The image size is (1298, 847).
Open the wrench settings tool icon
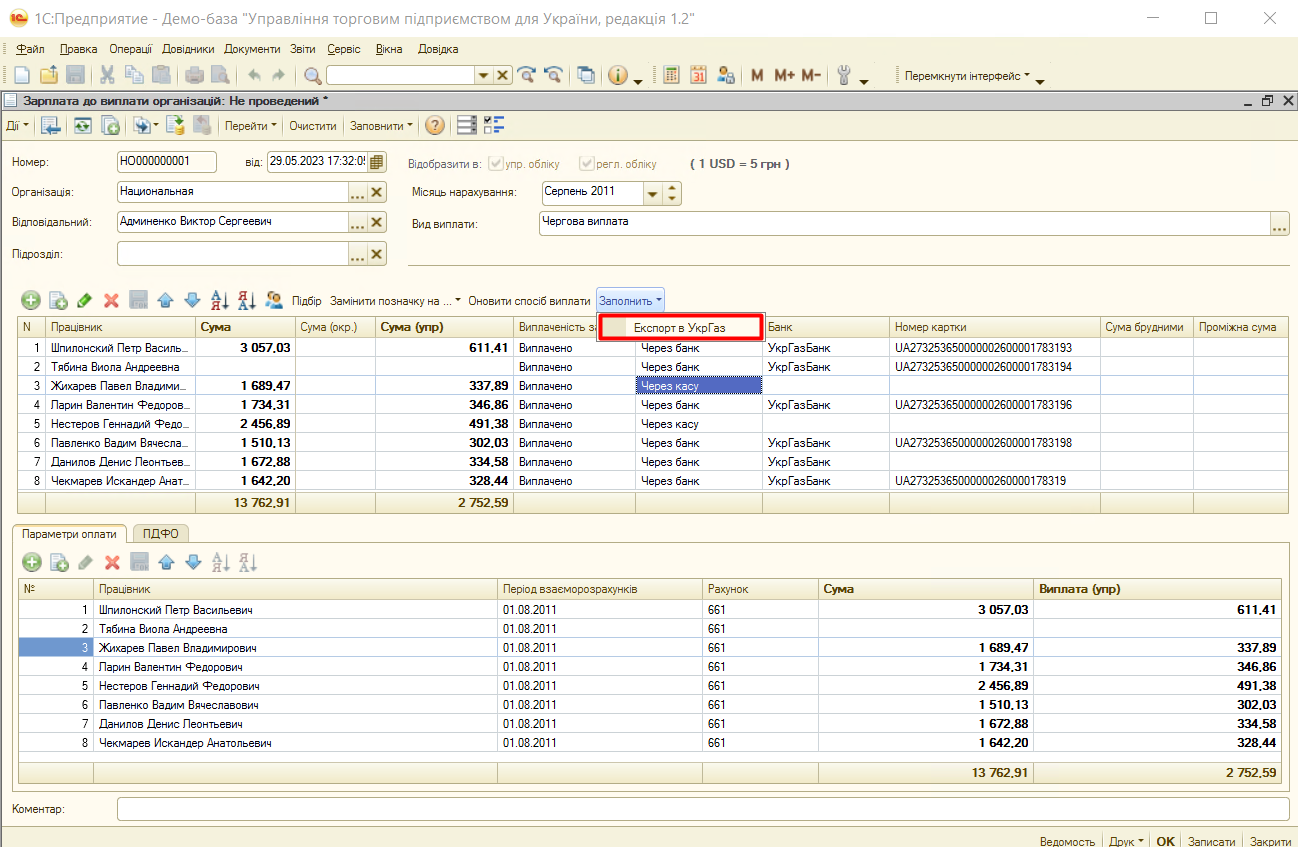click(843, 75)
